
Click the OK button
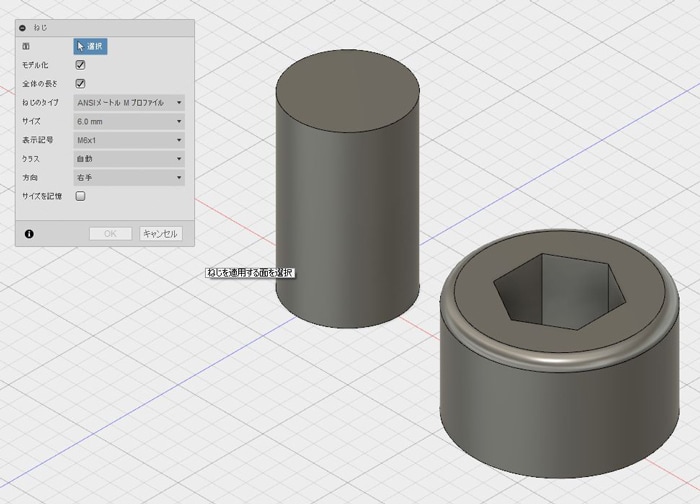pos(110,234)
